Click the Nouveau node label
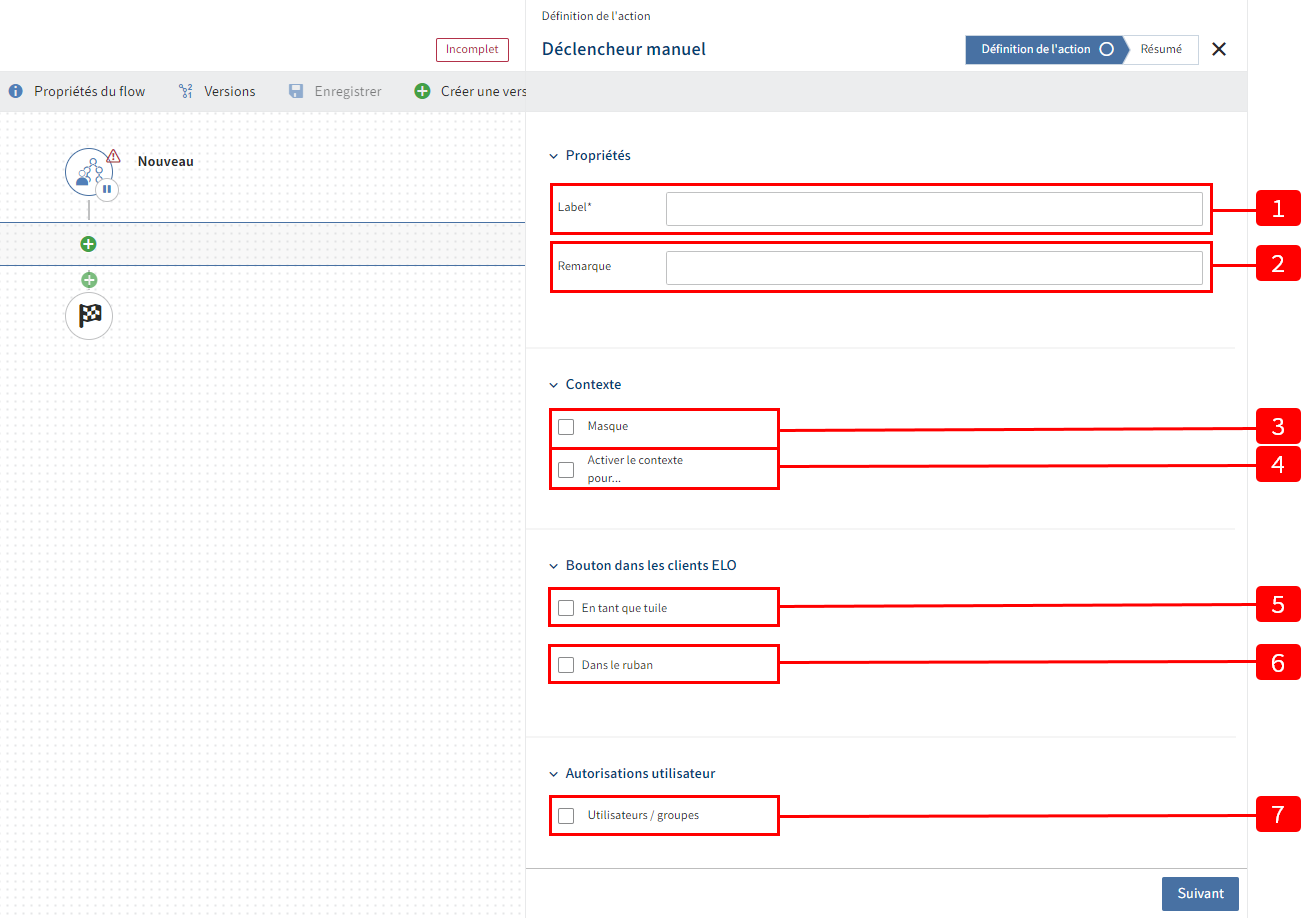 click(x=166, y=161)
